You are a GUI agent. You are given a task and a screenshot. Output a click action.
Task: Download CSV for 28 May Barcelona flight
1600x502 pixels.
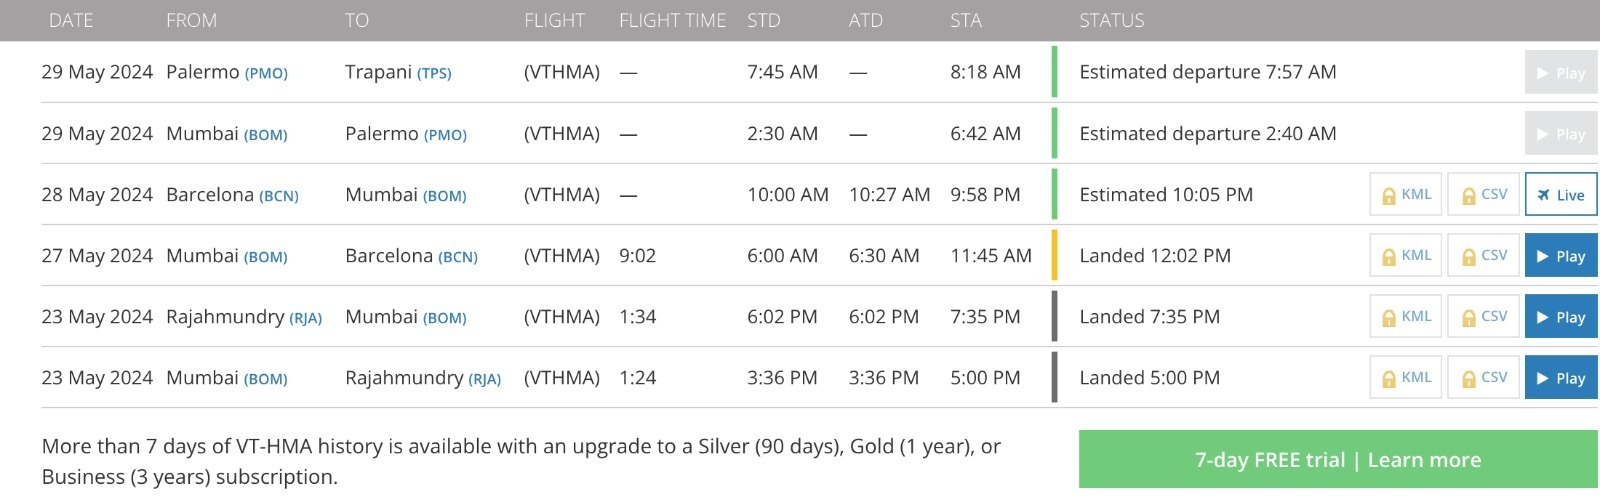[x=1484, y=195]
